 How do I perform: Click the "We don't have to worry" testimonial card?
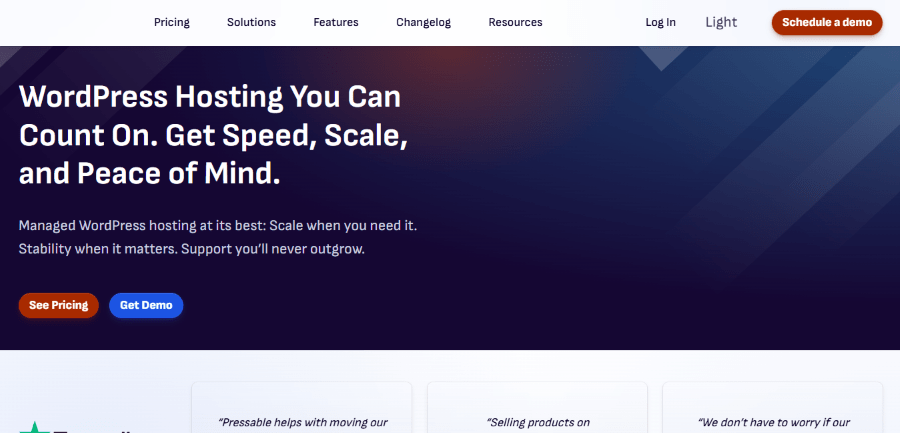pos(773,408)
